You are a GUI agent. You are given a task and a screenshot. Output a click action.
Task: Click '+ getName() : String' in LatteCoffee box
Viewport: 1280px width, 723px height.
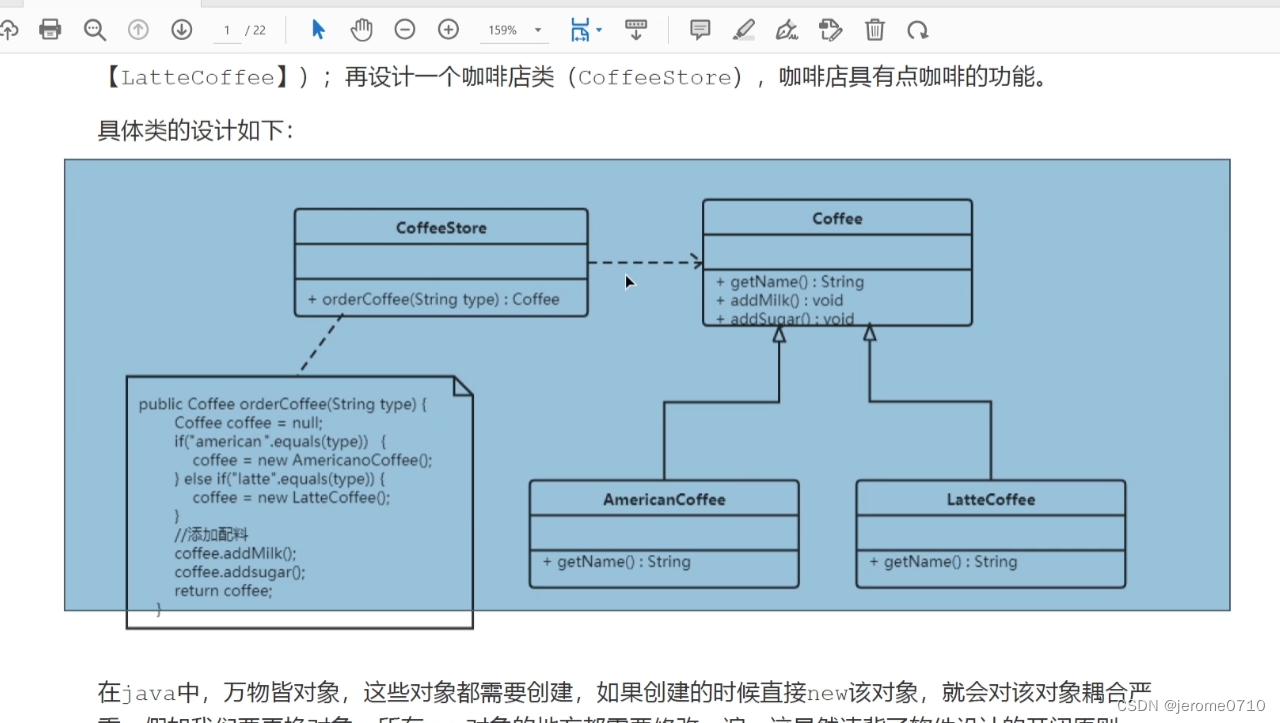[x=943, y=562]
